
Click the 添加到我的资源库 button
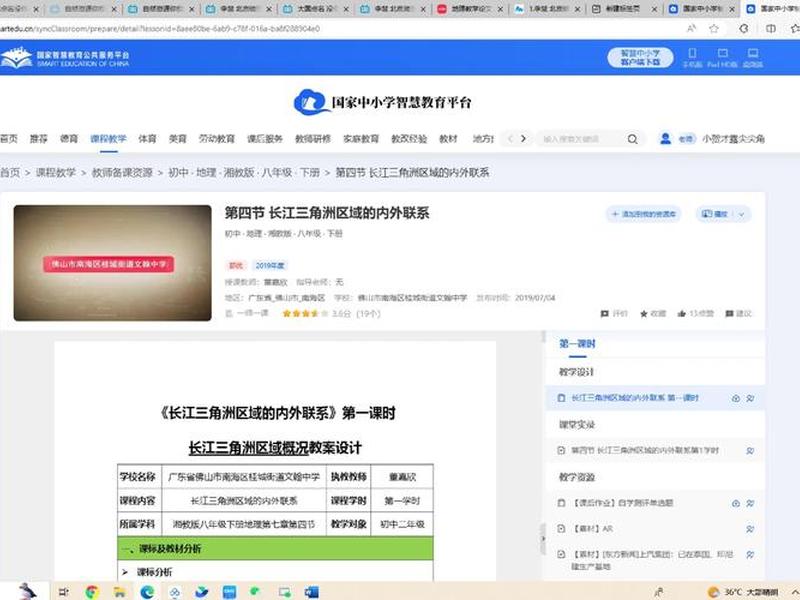click(x=643, y=214)
